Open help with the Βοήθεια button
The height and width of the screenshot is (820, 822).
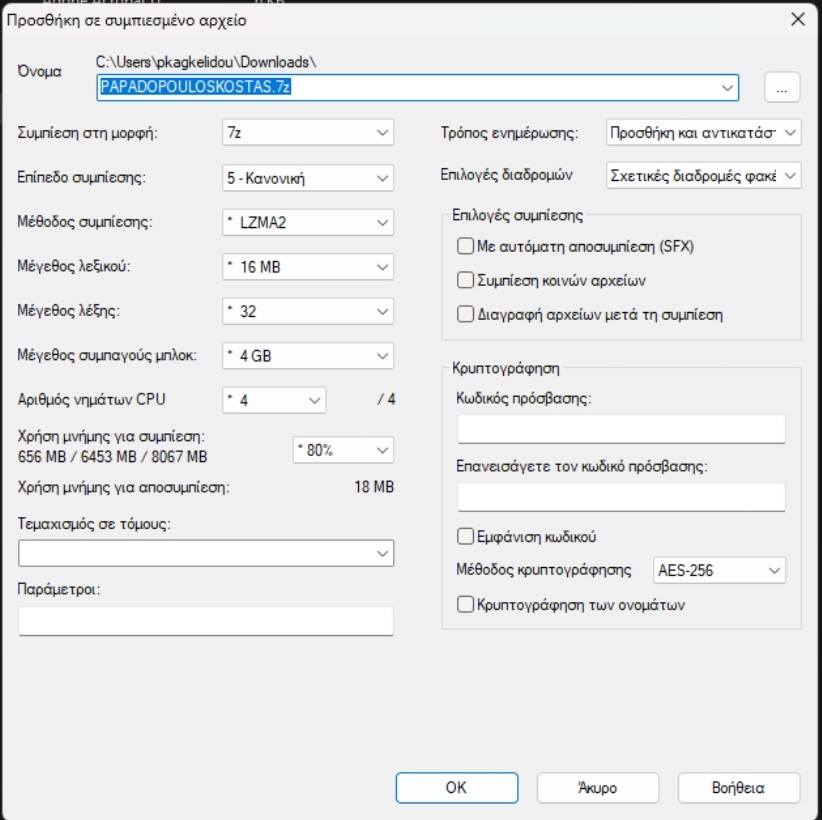[739, 787]
